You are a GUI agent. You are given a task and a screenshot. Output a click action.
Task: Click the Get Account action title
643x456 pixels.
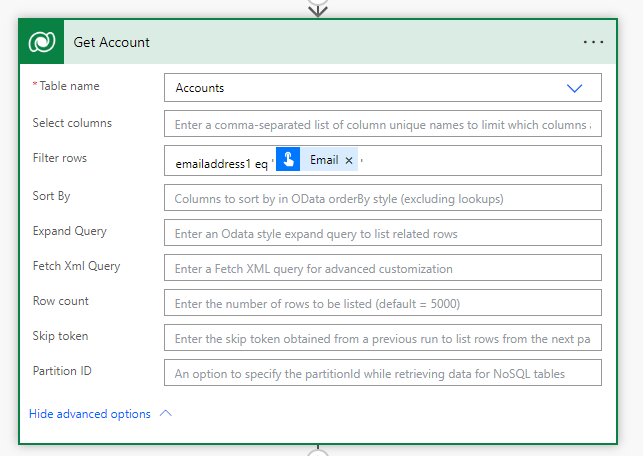(x=112, y=43)
